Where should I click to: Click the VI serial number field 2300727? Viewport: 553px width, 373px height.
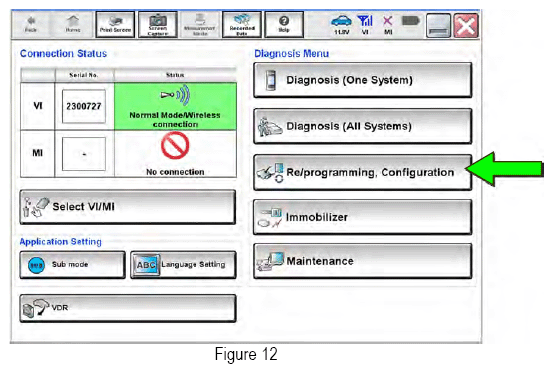pos(84,106)
